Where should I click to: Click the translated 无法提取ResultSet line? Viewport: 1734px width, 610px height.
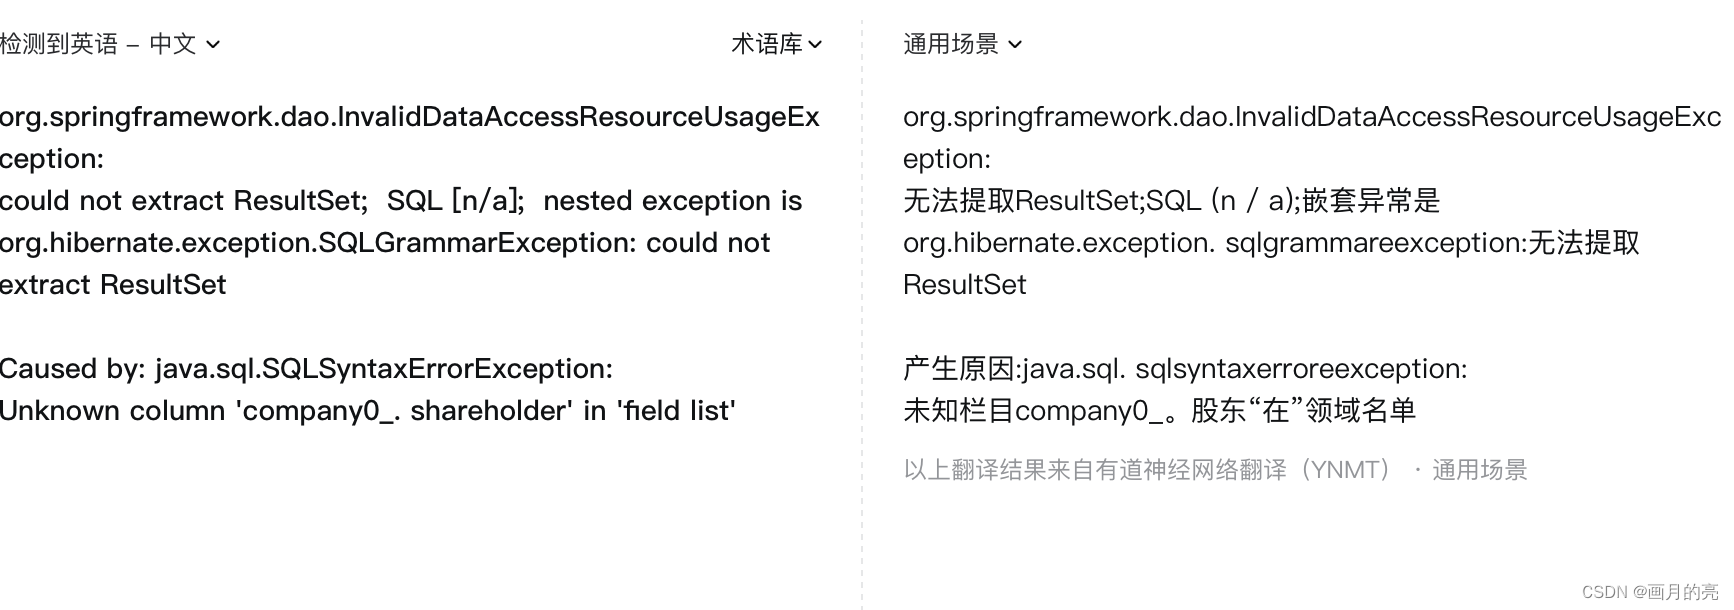coord(1170,200)
